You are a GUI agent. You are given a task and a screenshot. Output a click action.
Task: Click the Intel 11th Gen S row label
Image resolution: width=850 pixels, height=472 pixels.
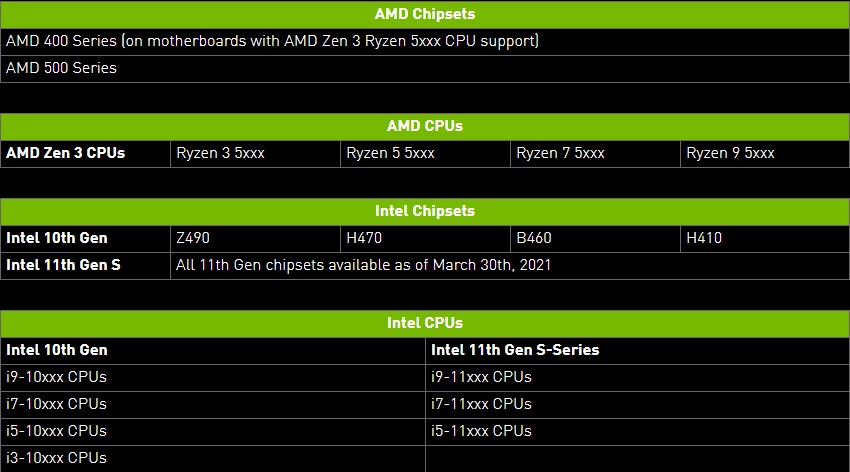[x=64, y=265]
